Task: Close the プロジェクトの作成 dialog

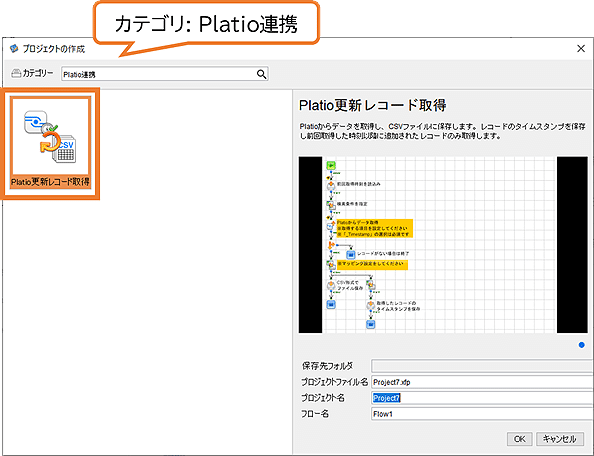Action: coord(581,48)
